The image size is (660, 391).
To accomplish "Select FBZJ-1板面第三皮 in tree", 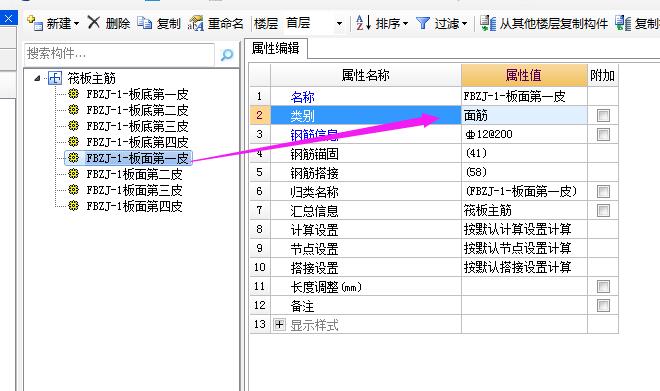I will (x=134, y=190).
